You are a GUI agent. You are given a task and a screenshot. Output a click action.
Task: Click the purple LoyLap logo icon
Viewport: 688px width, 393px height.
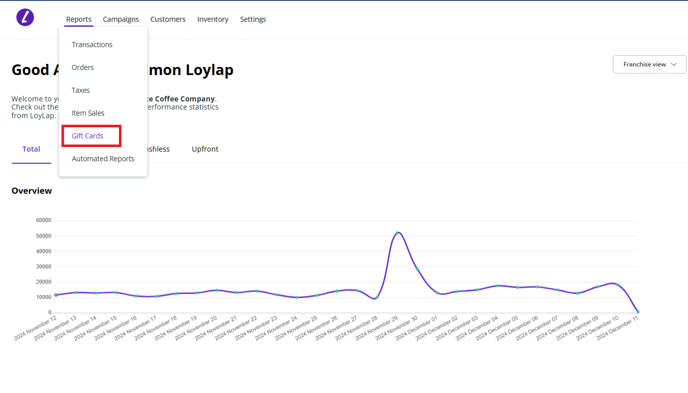click(25, 18)
